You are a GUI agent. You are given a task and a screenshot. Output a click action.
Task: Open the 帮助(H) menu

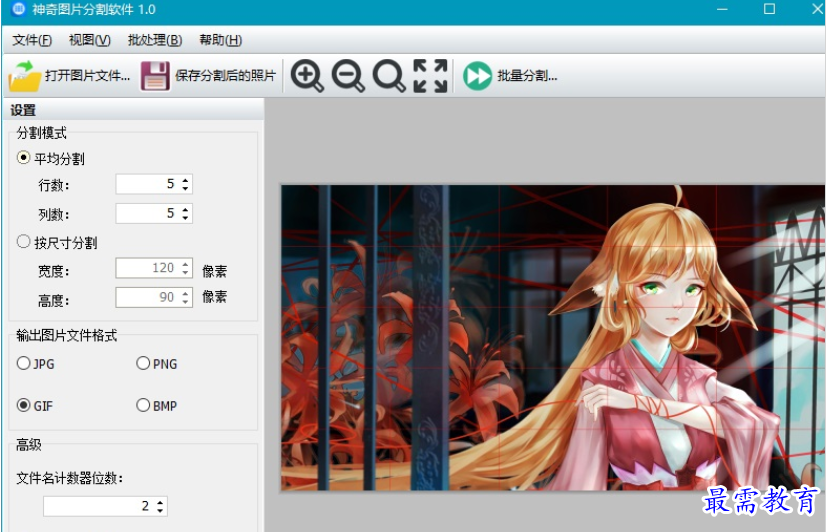click(x=221, y=40)
